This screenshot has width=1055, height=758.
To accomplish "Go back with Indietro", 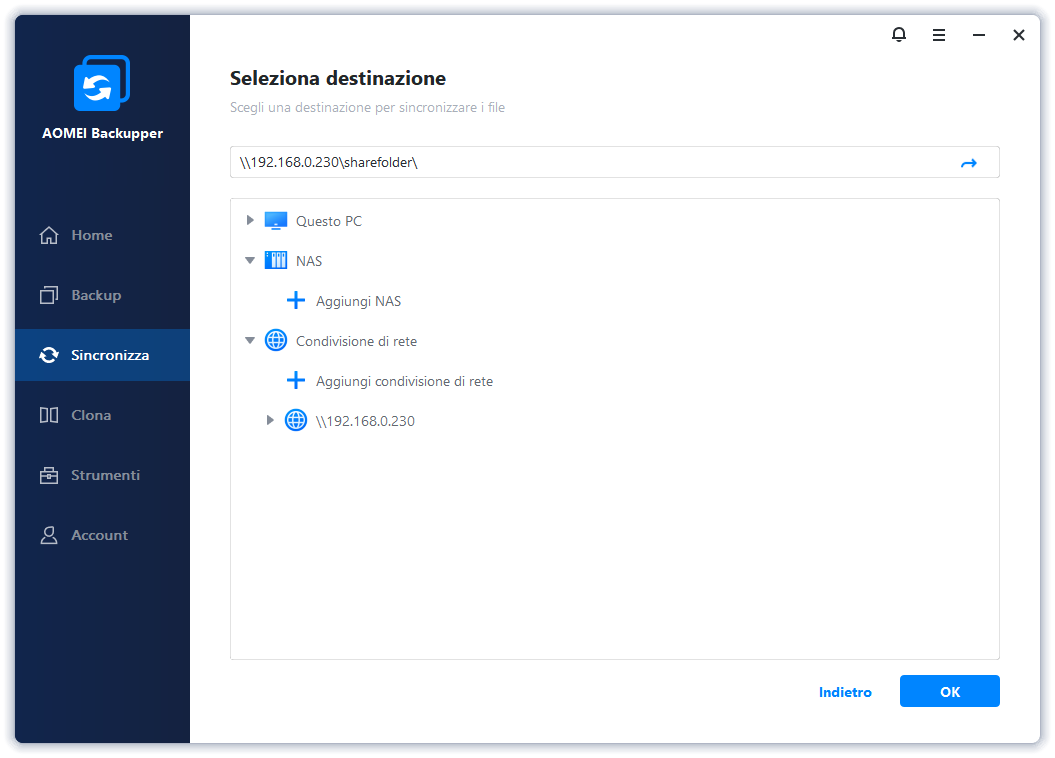I will coord(845,692).
